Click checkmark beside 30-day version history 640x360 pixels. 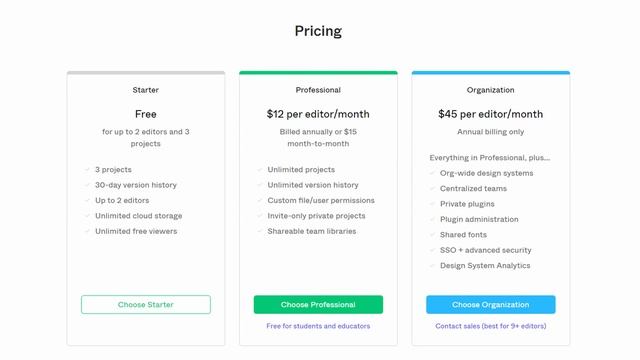pos(87,185)
